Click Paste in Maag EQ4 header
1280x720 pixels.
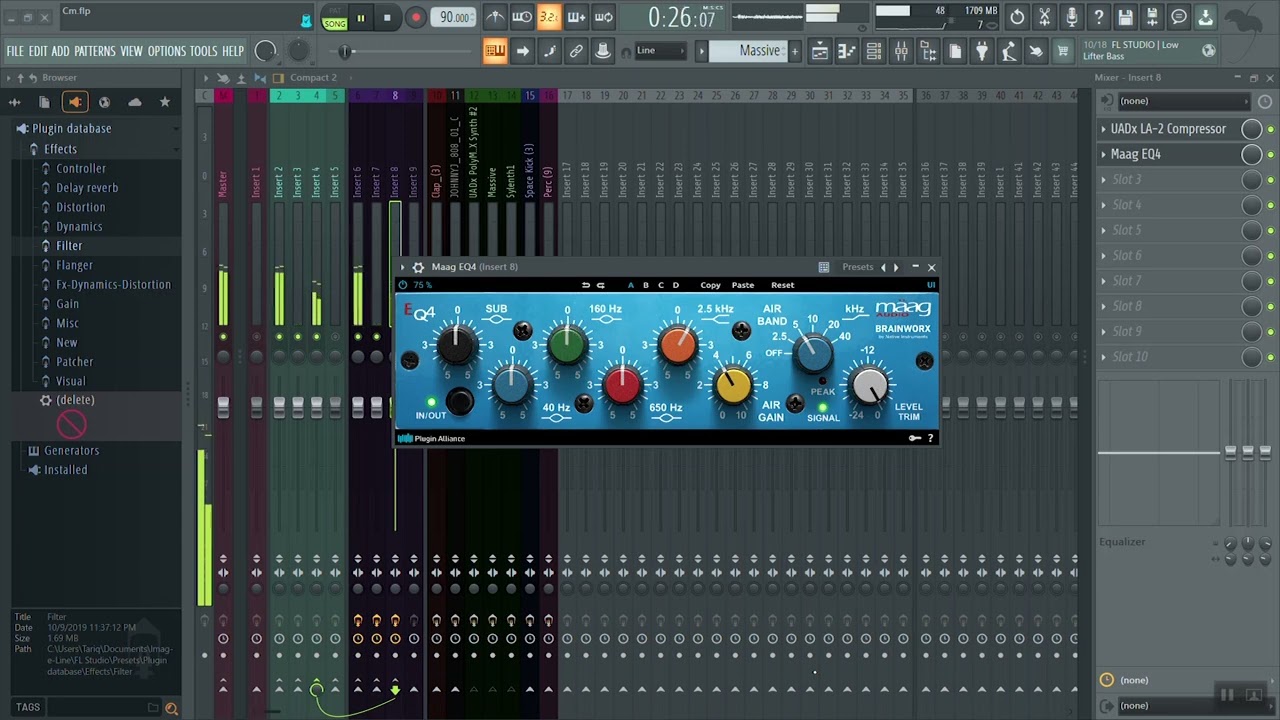(x=743, y=285)
